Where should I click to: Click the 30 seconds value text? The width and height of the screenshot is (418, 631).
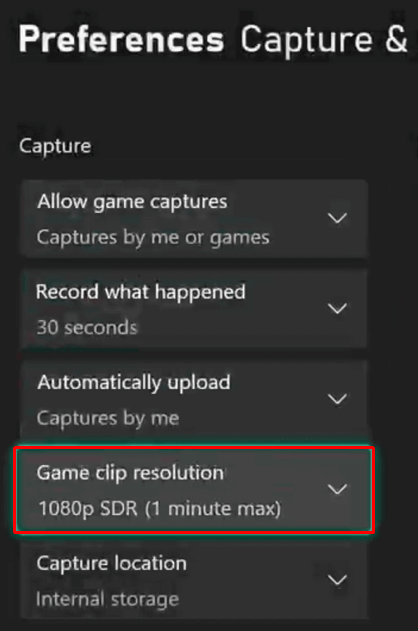[x=87, y=328]
